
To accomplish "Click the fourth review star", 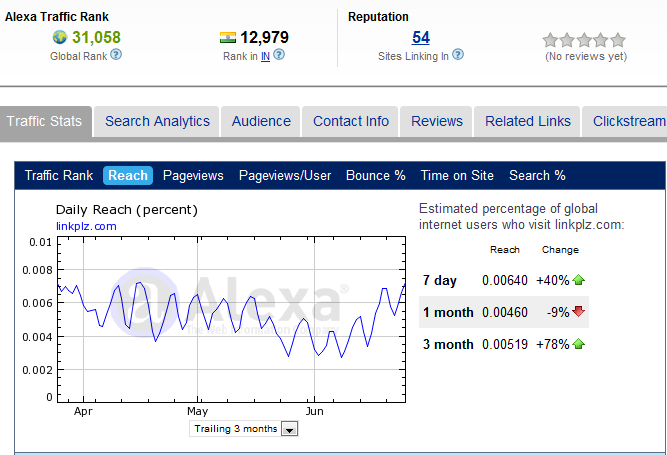I will coord(601,40).
